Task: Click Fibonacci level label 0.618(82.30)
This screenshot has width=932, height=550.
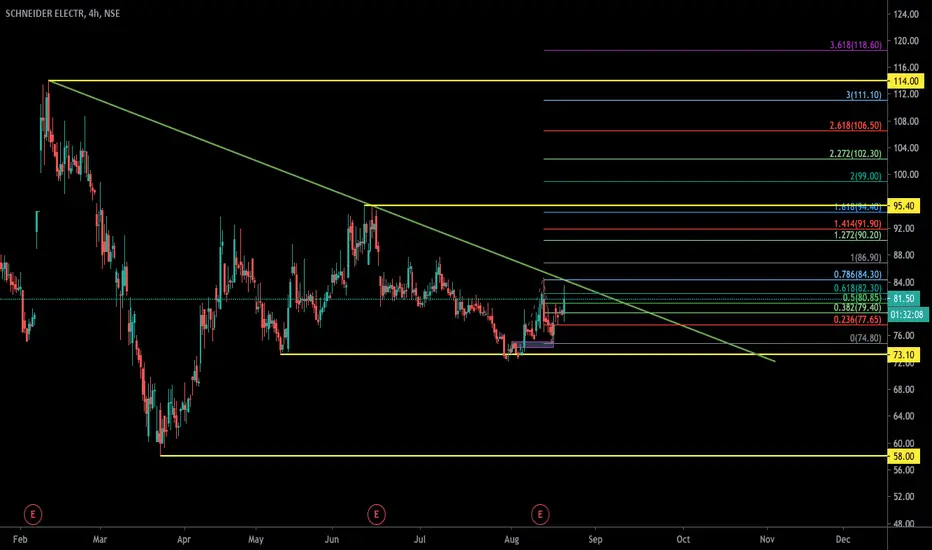Action: [858, 288]
